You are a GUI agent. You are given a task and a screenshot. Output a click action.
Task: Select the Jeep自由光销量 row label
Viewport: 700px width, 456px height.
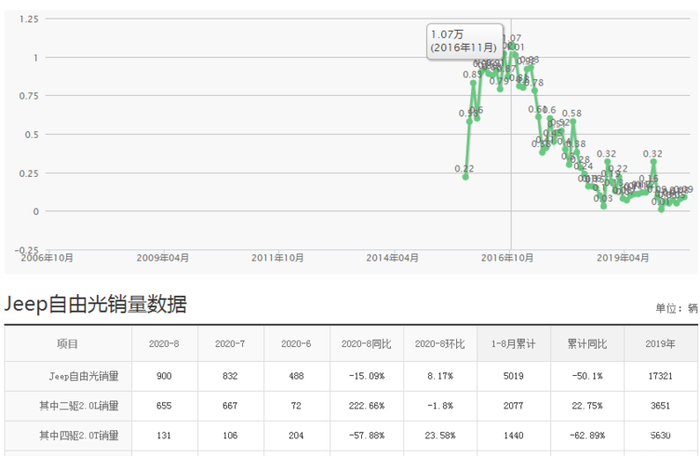pyautogui.click(x=84, y=376)
